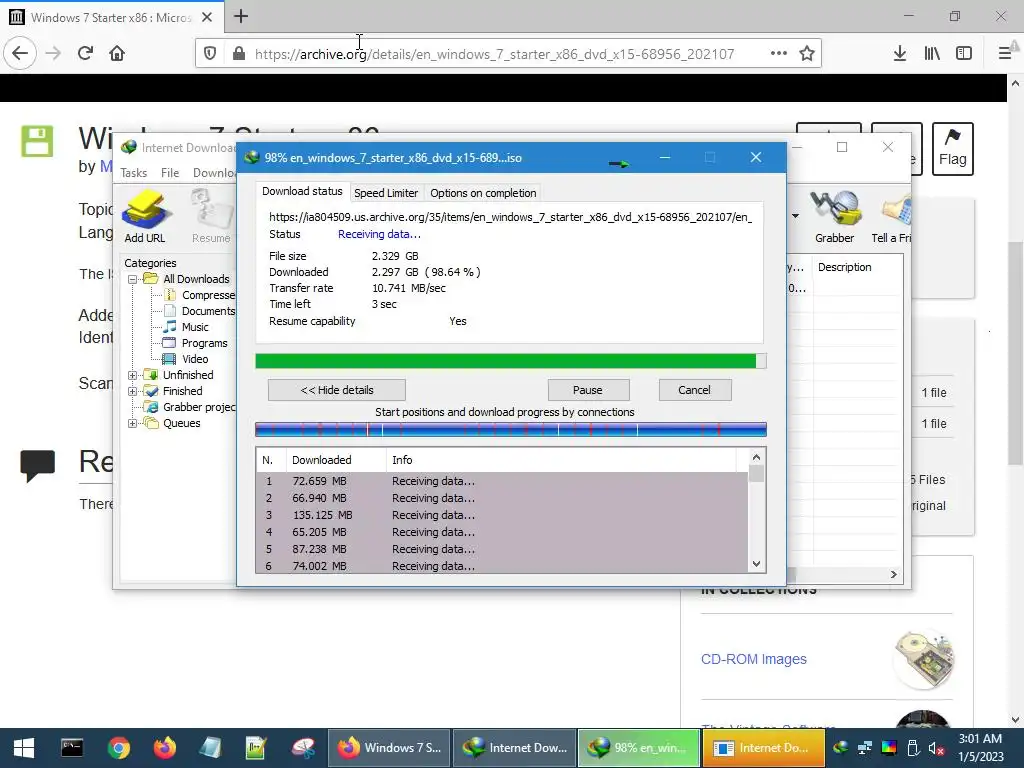Click the Firefox URL address bar

coord(494,54)
